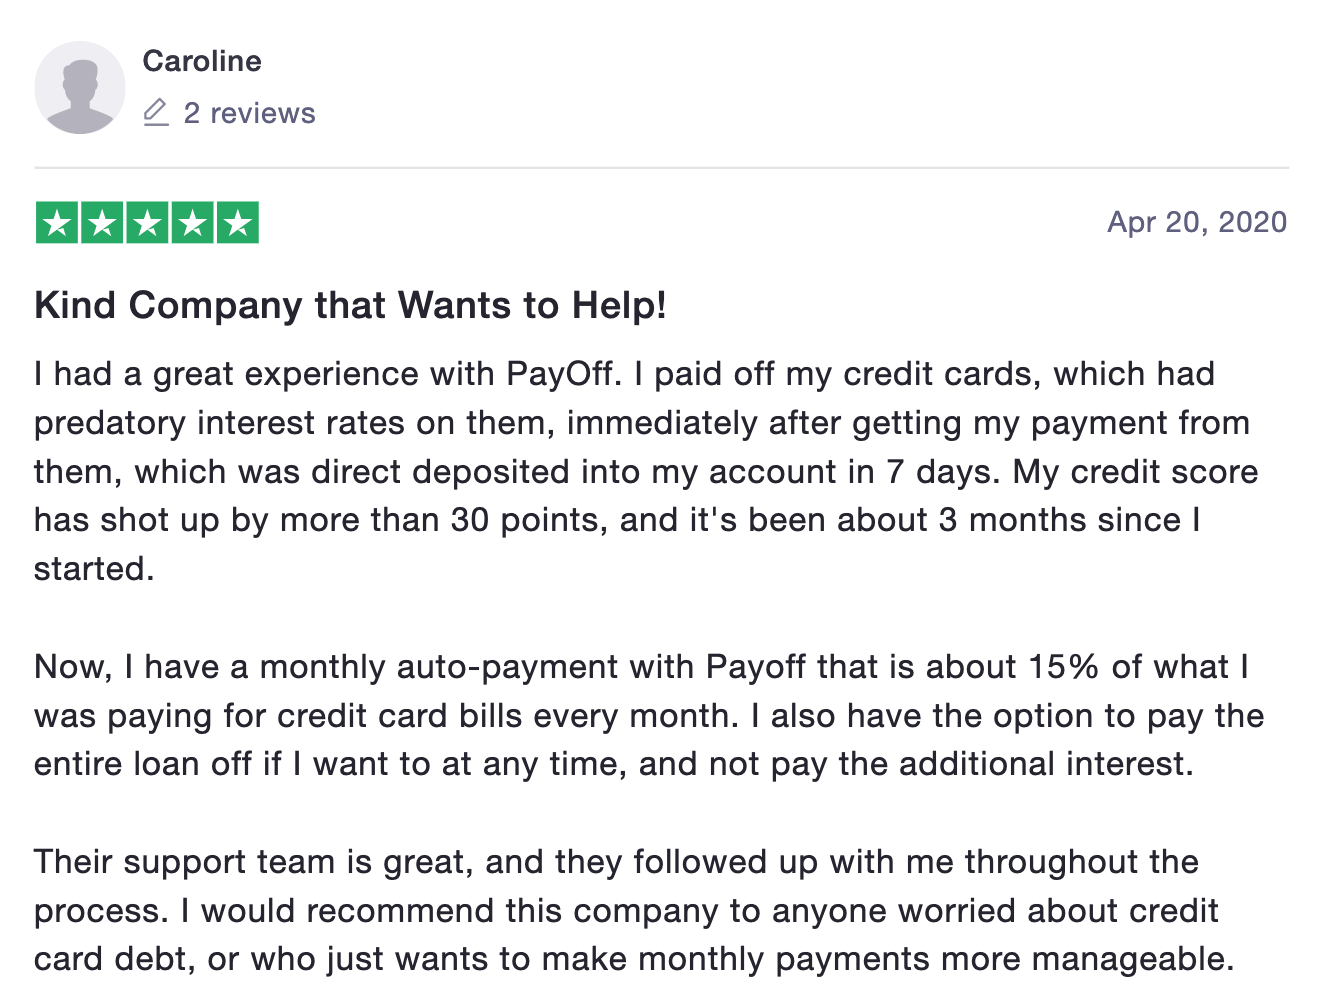Open the "Kind Company that Wants to Help!" title
The height and width of the screenshot is (1006, 1330).
point(350,305)
